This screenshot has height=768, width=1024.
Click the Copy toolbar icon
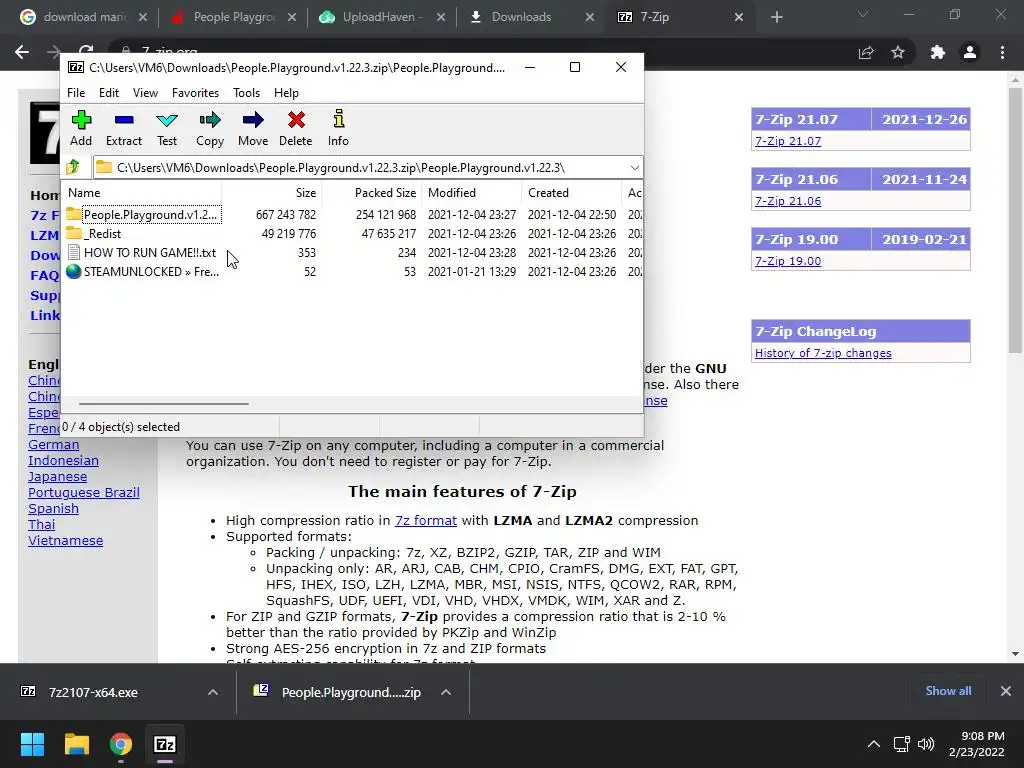coord(210,128)
